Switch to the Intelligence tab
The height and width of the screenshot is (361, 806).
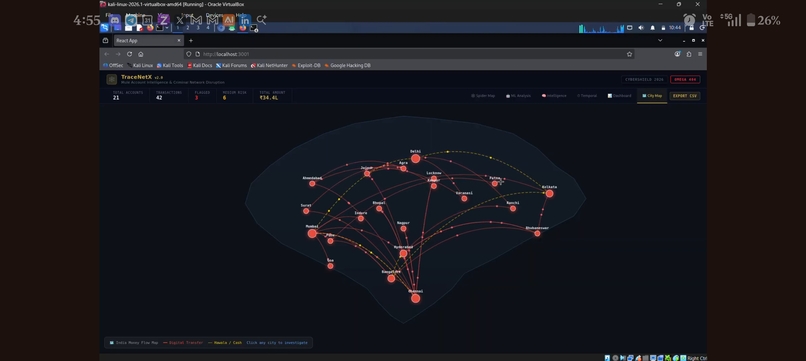[554, 96]
